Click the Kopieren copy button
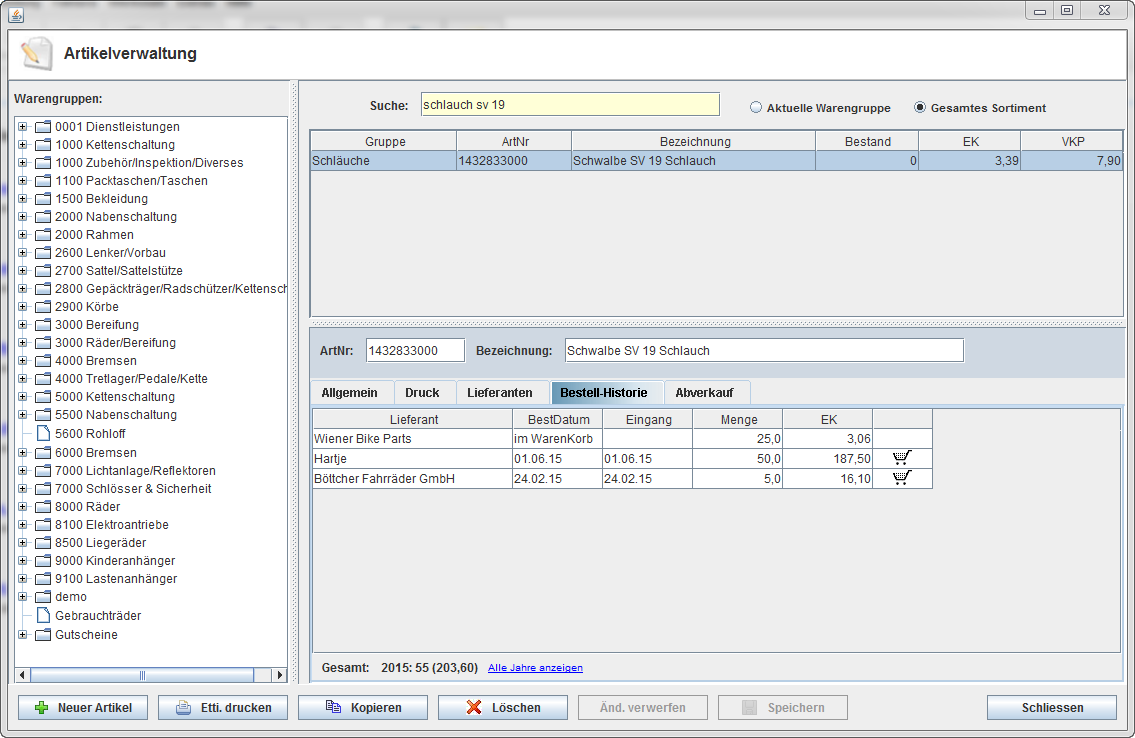Viewport: 1135px width, 738px height. point(362,708)
